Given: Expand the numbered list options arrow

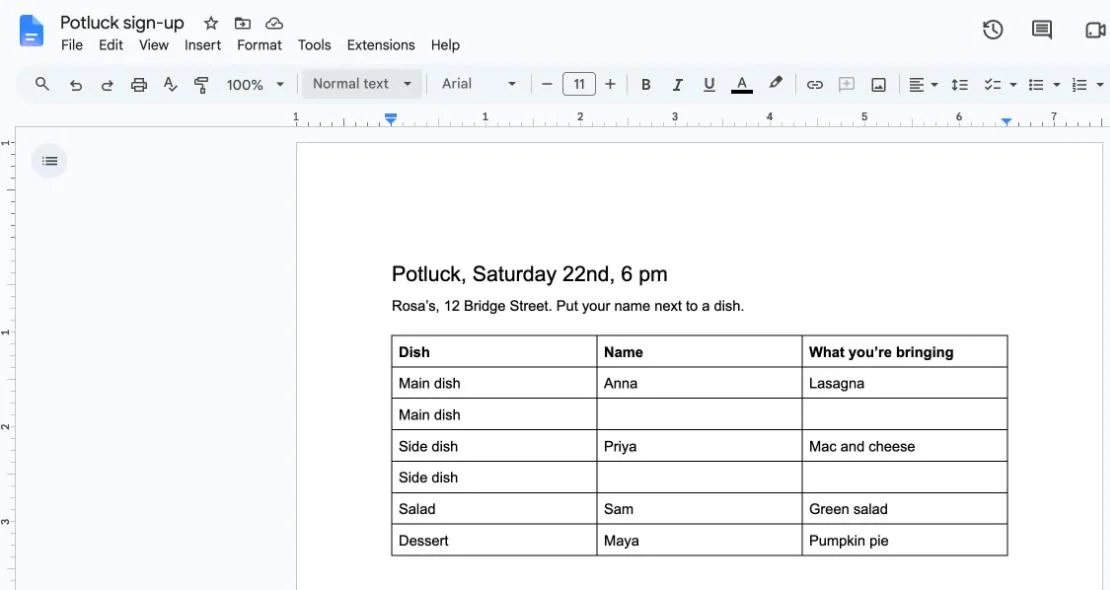Looking at the screenshot, I should (x=1099, y=85).
